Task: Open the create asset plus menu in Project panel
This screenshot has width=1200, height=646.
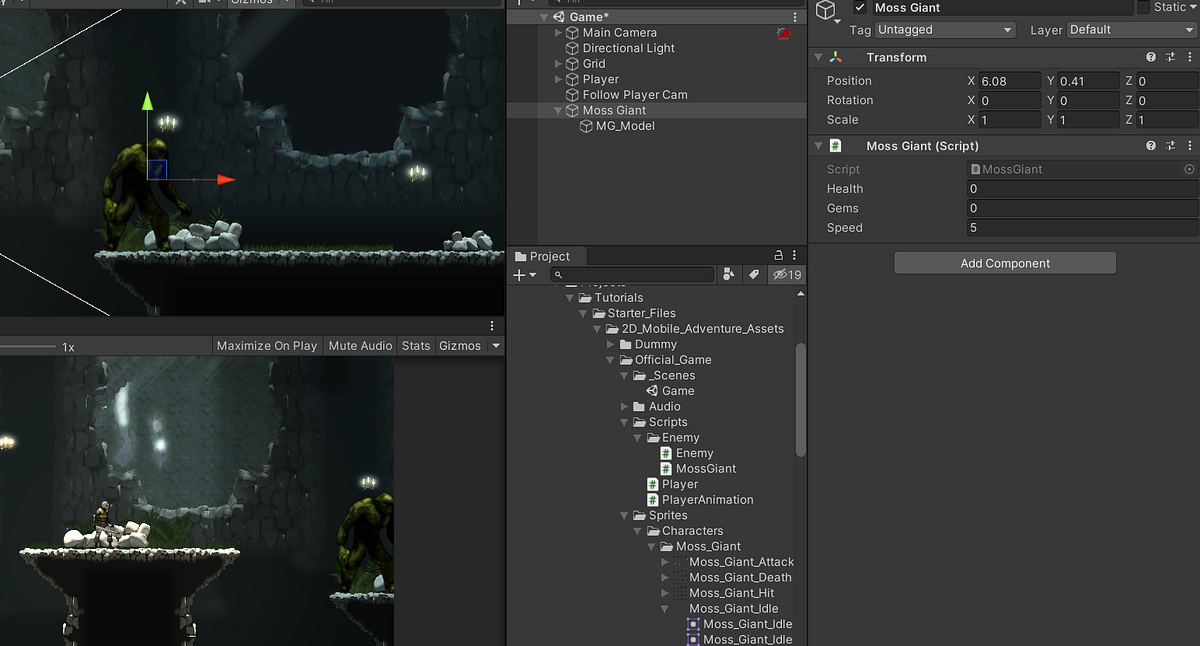Action: pos(520,274)
